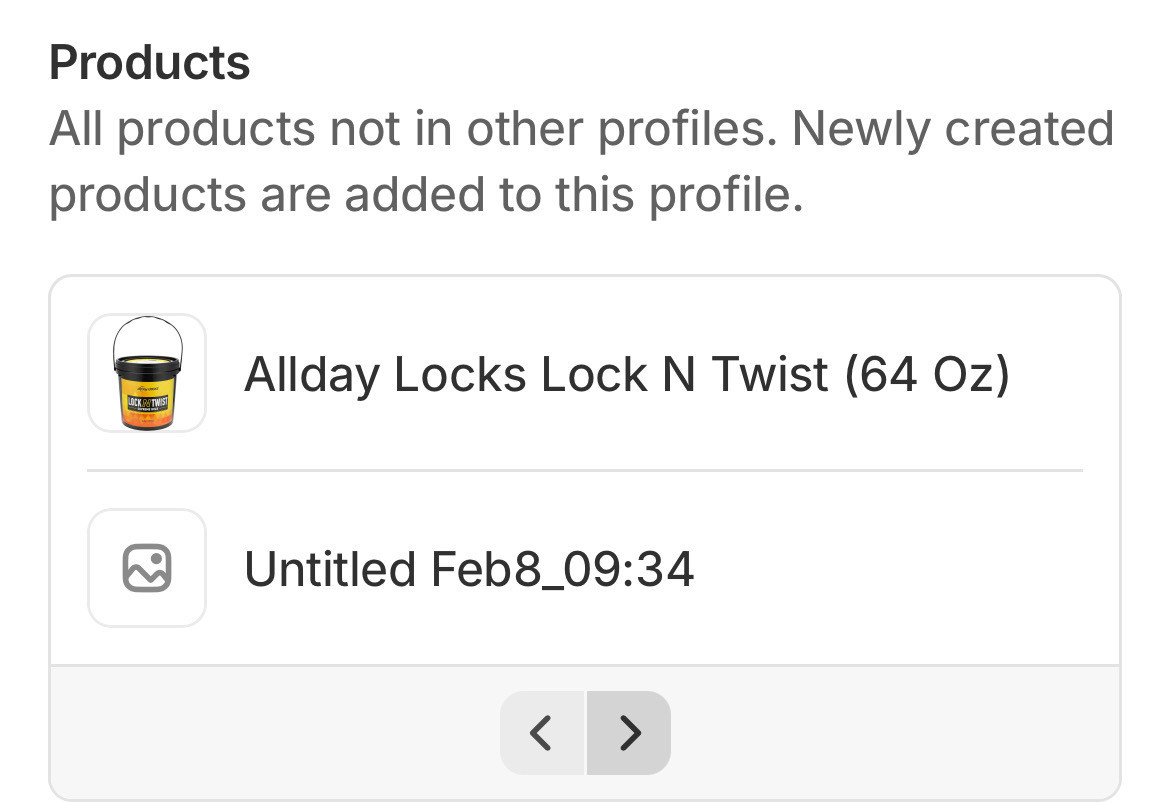
Task: Click the gray pagination footer bar
Action: 850,733
